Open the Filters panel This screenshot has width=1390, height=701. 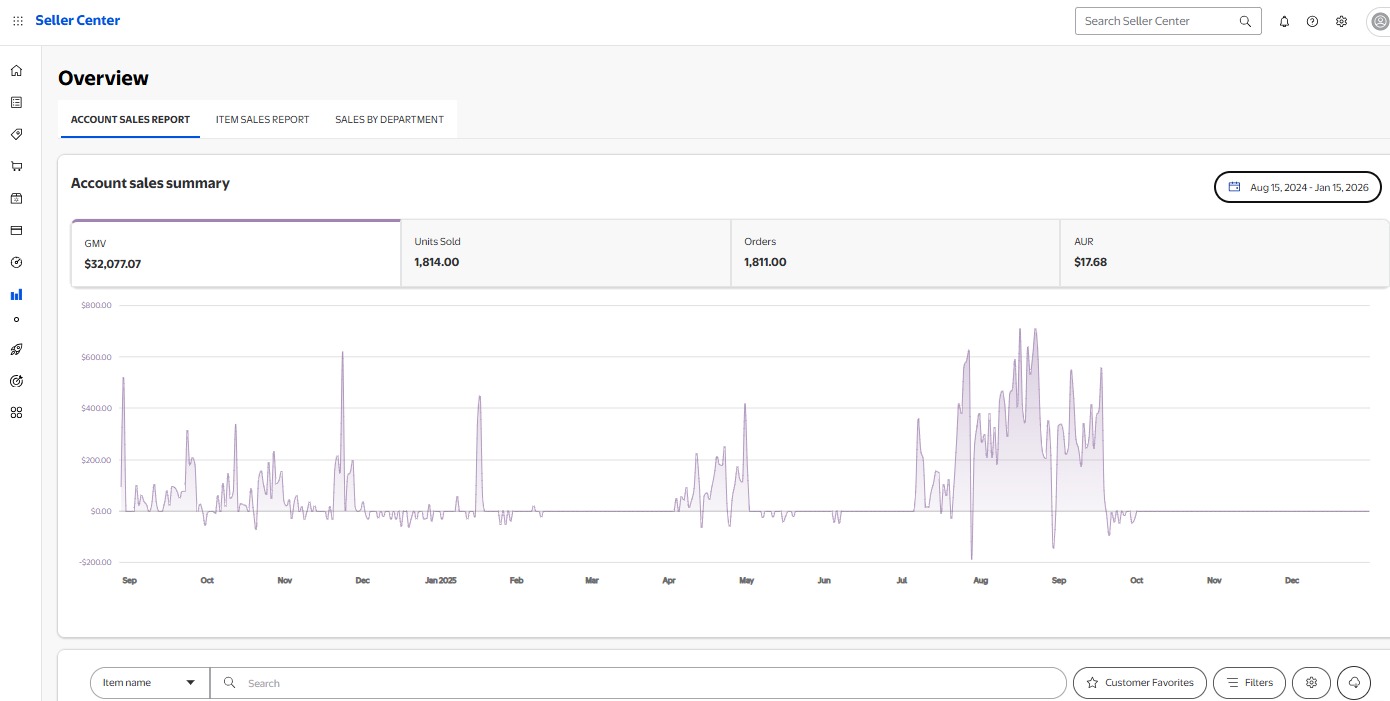coord(1249,683)
